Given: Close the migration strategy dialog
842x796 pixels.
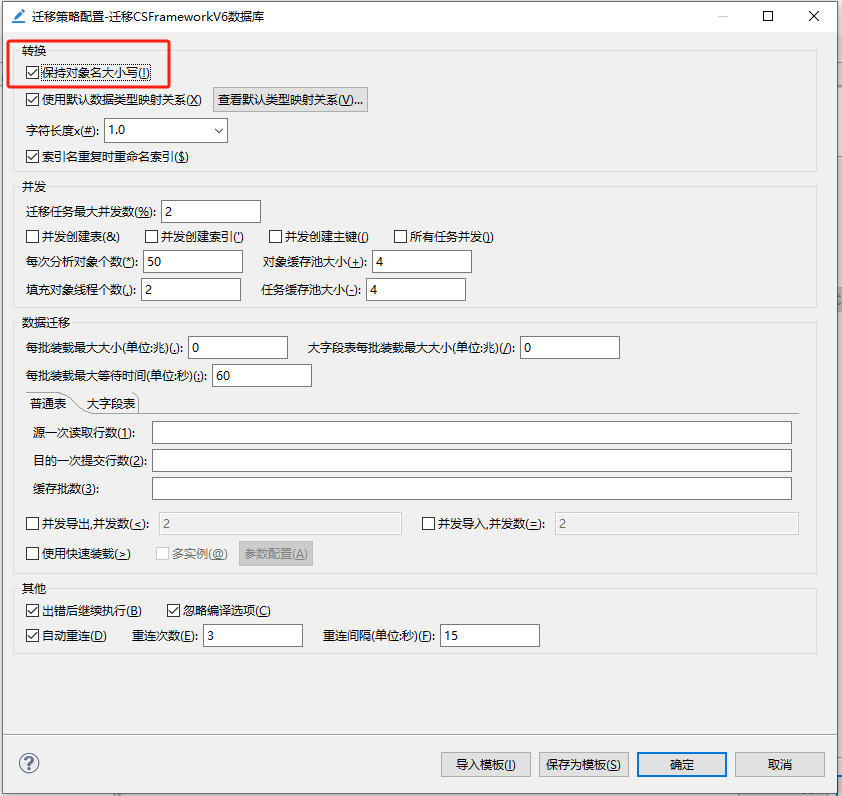Looking at the screenshot, I should (x=814, y=16).
